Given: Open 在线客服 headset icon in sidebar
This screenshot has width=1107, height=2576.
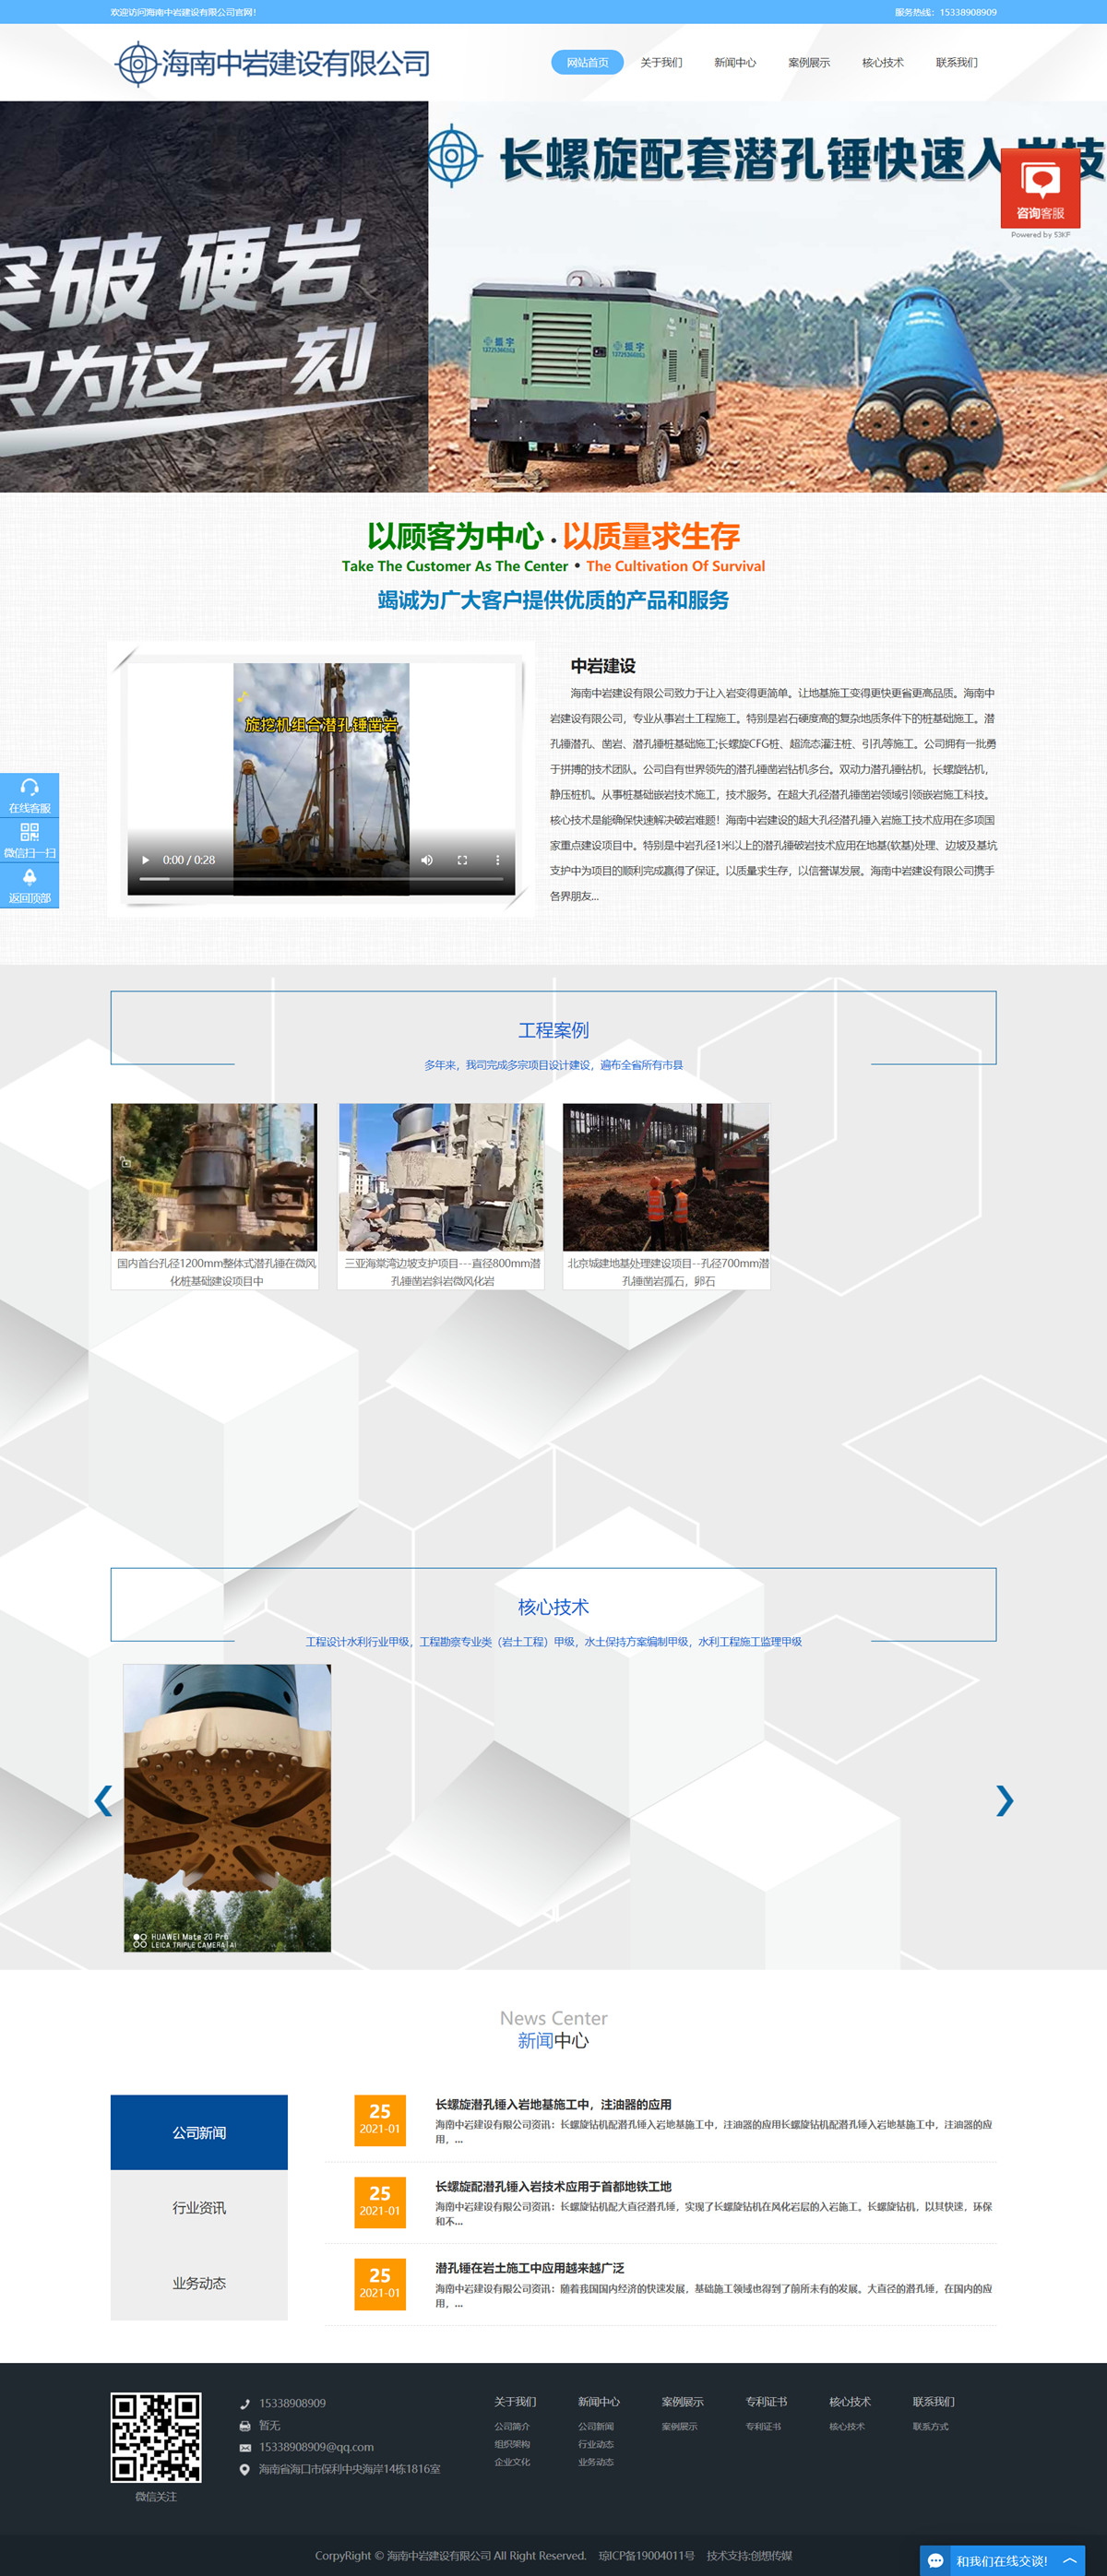Looking at the screenshot, I should (29, 794).
